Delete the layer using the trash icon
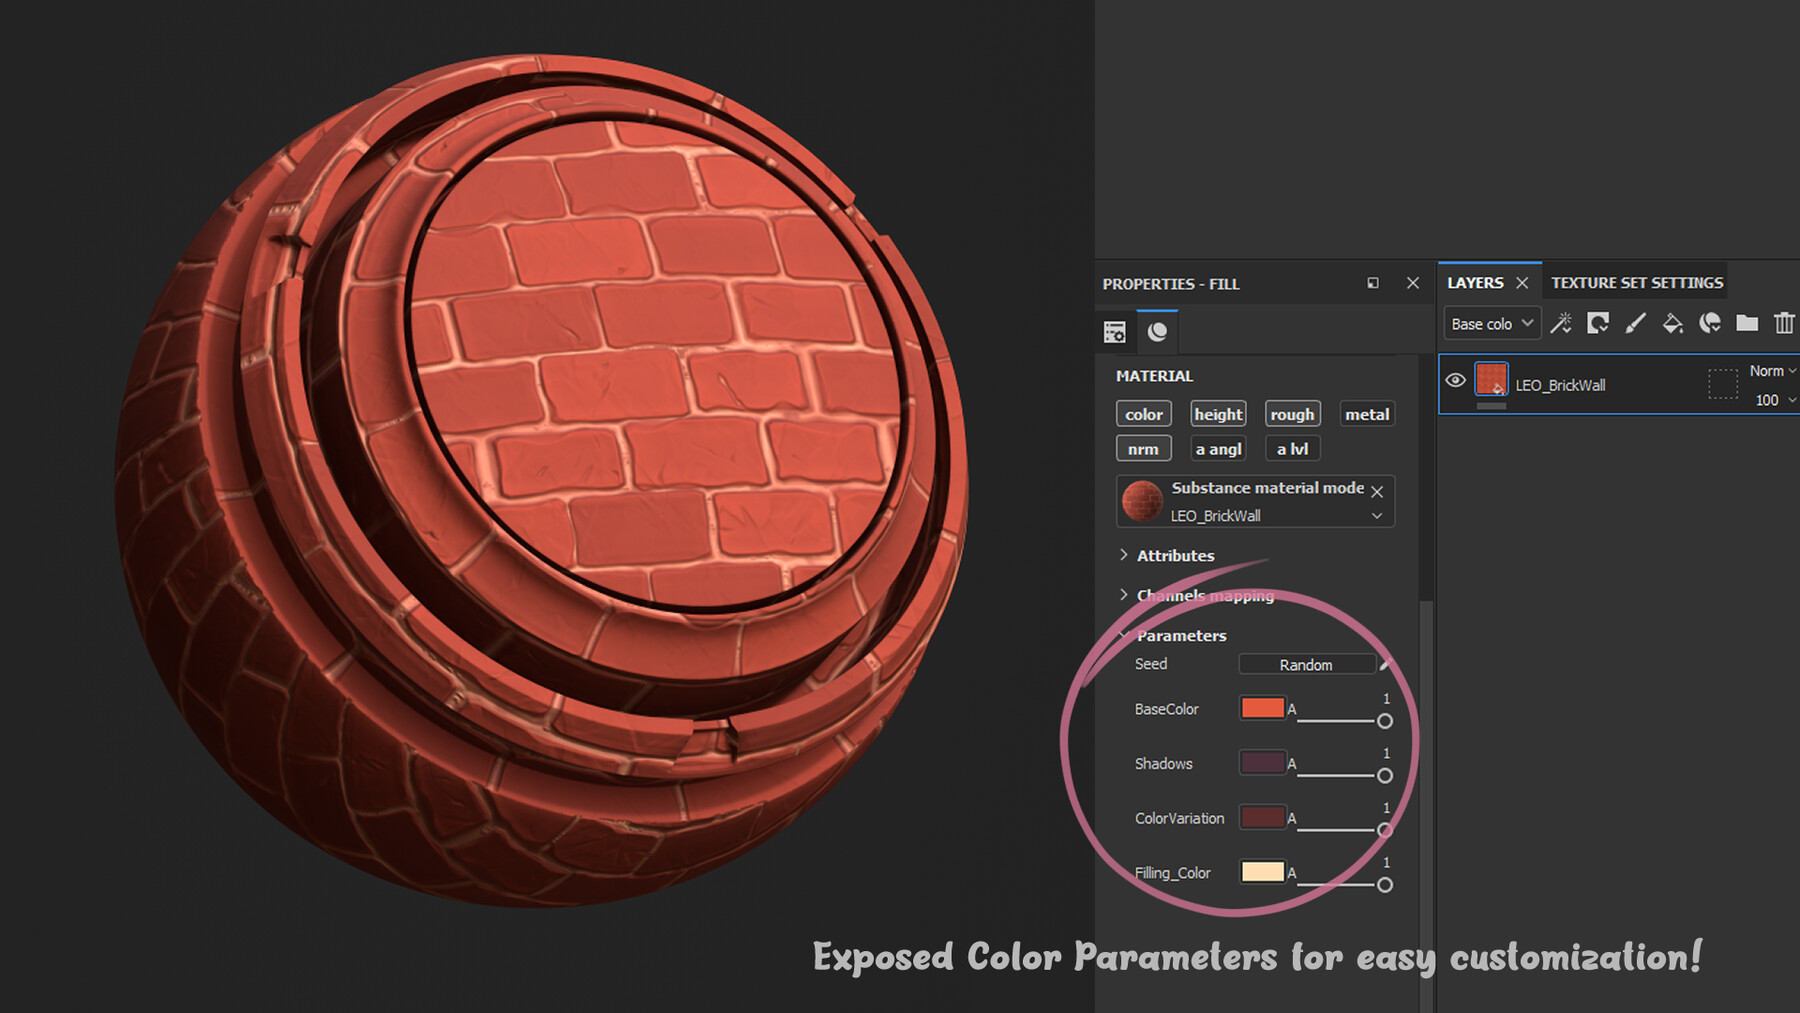Image resolution: width=1800 pixels, height=1013 pixels. 1784,323
